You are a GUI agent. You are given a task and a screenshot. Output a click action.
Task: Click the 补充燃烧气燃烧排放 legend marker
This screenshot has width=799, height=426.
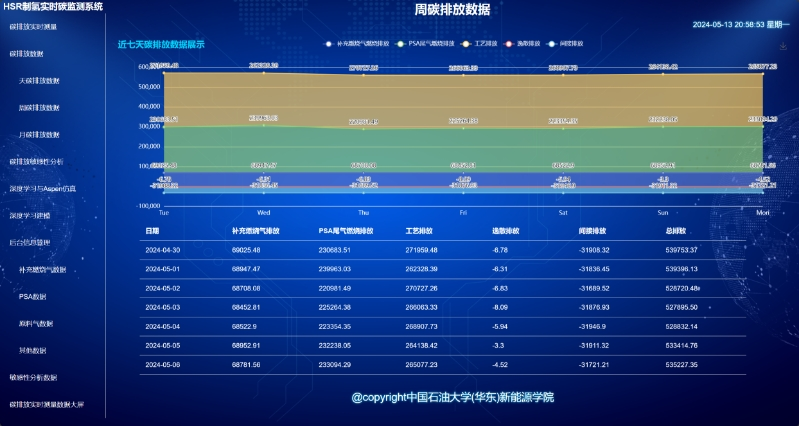pos(329,44)
